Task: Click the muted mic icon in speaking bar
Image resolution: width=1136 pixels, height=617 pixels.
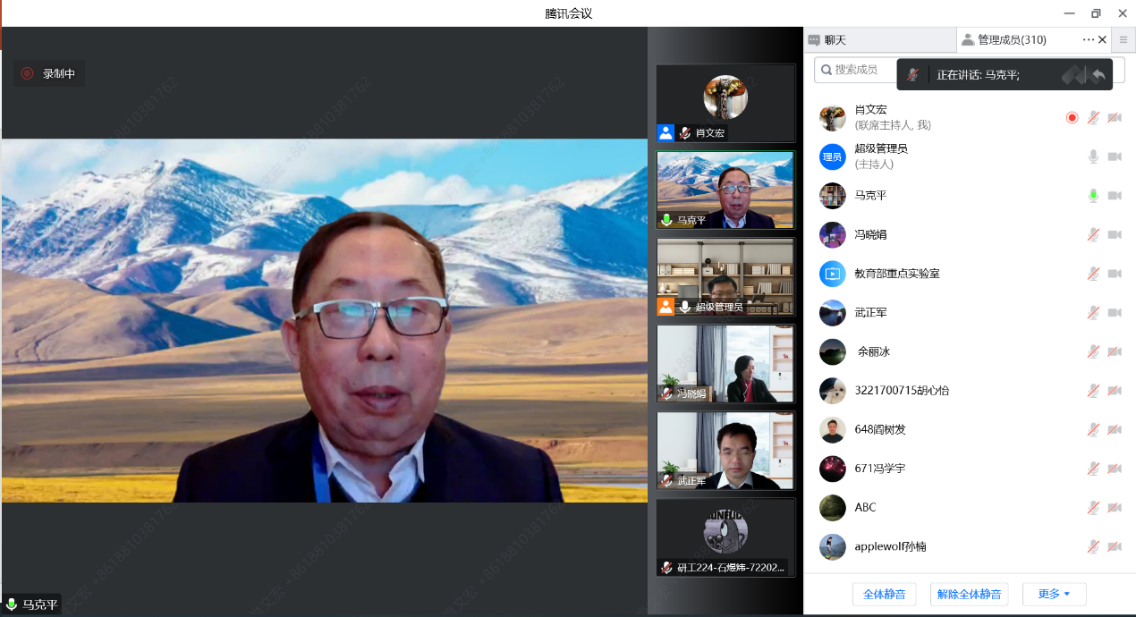Action: point(912,75)
